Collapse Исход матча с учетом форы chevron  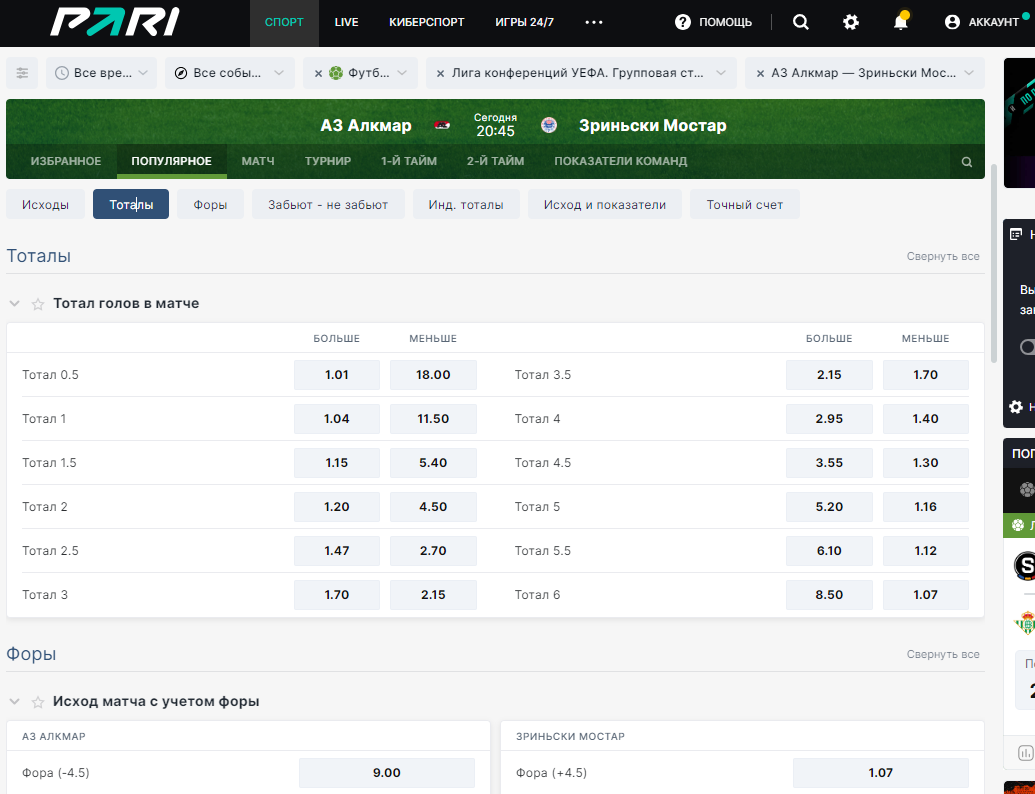pyautogui.click(x=15, y=702)
